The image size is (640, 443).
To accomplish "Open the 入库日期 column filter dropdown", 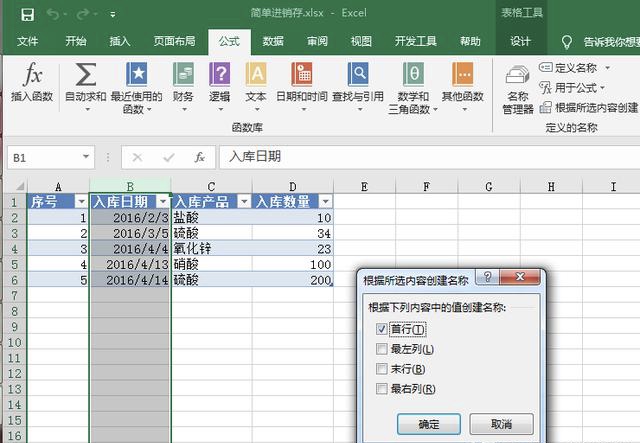I will [x=162, y=201].
